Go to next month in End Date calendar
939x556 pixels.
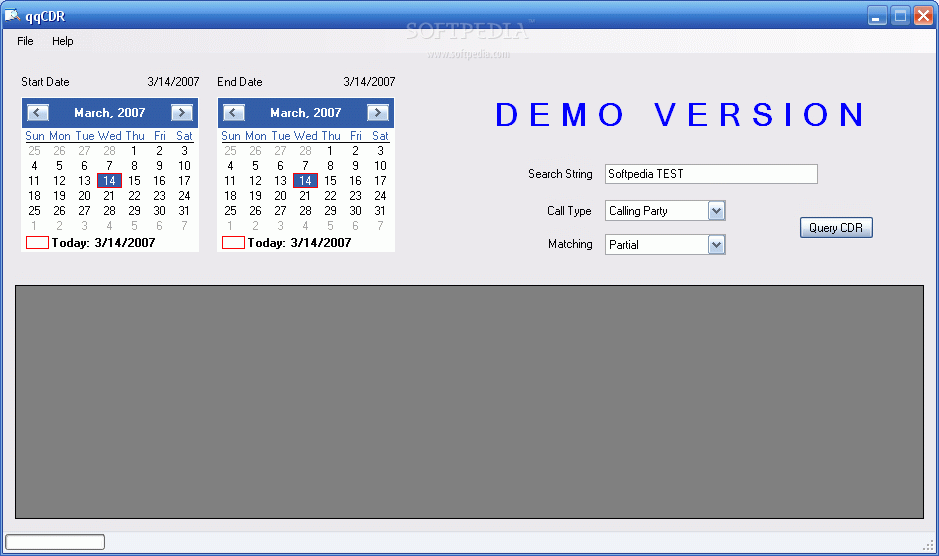pos(377,113)
